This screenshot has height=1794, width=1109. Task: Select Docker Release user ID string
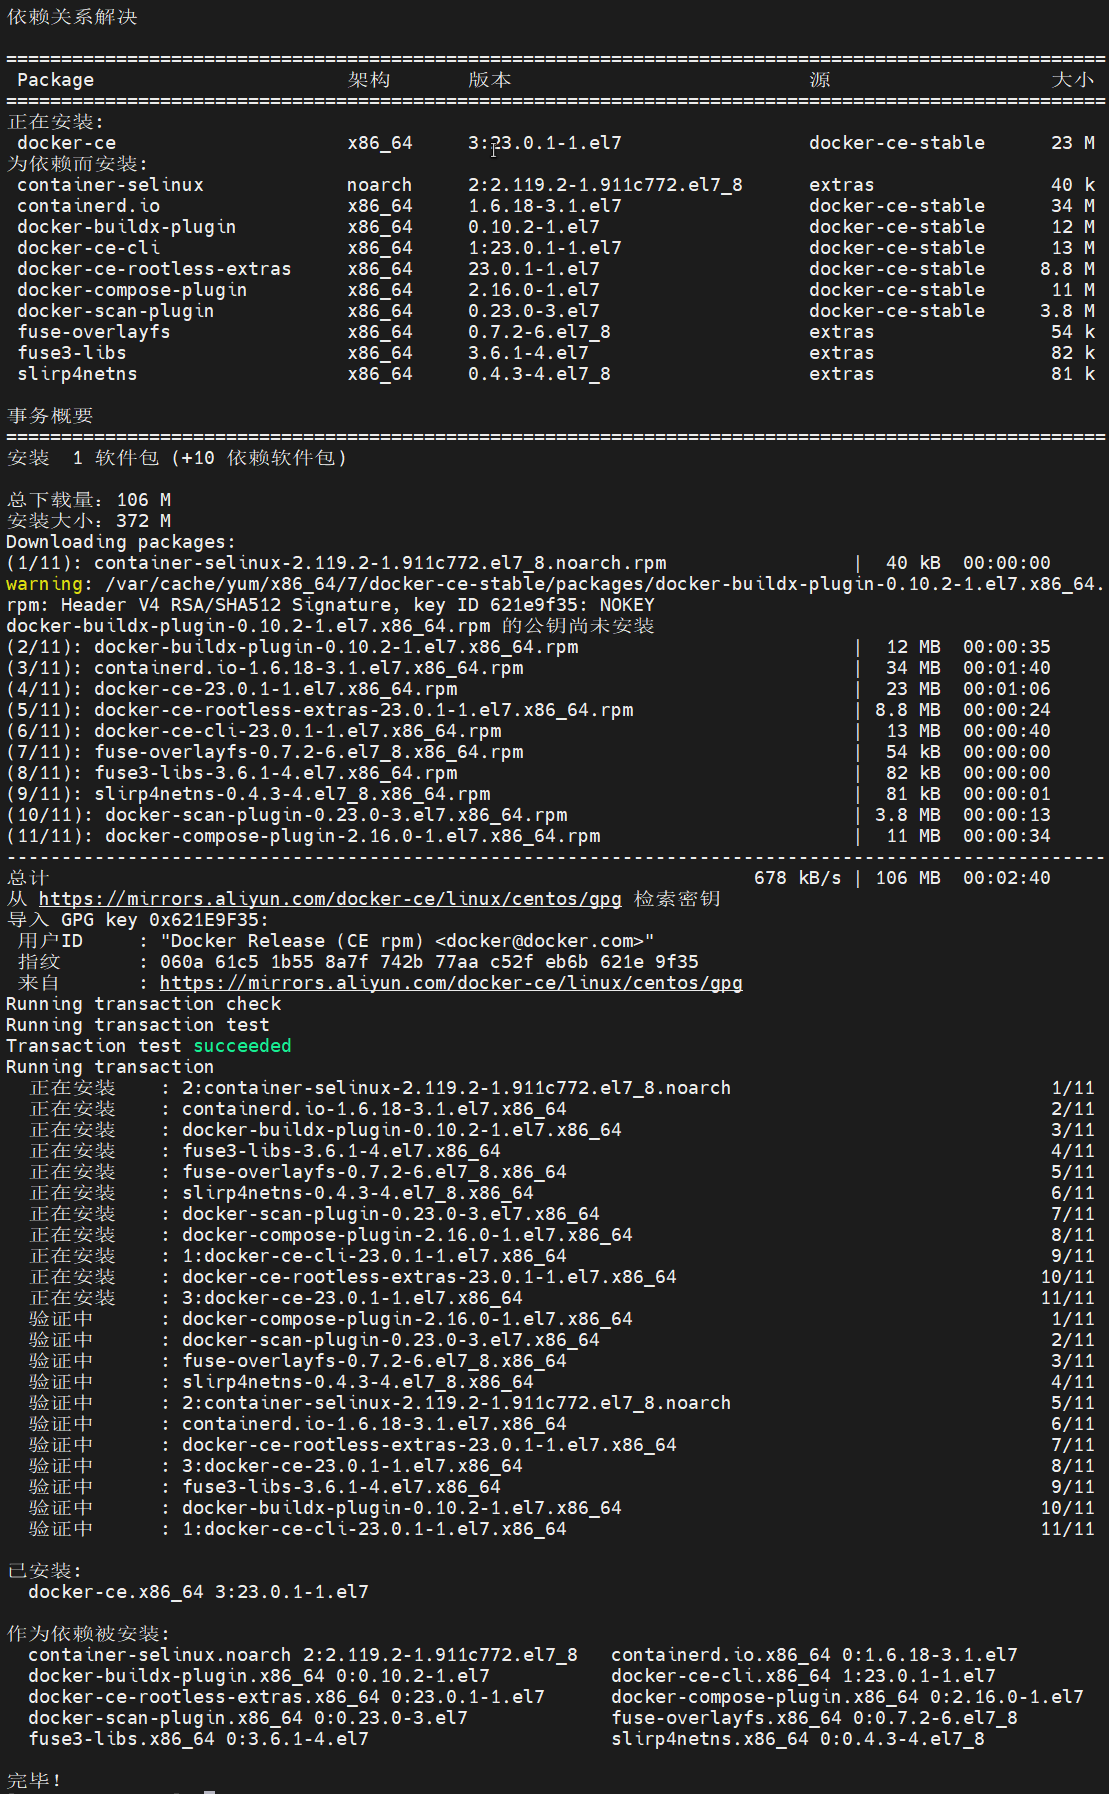click(407, 941)
